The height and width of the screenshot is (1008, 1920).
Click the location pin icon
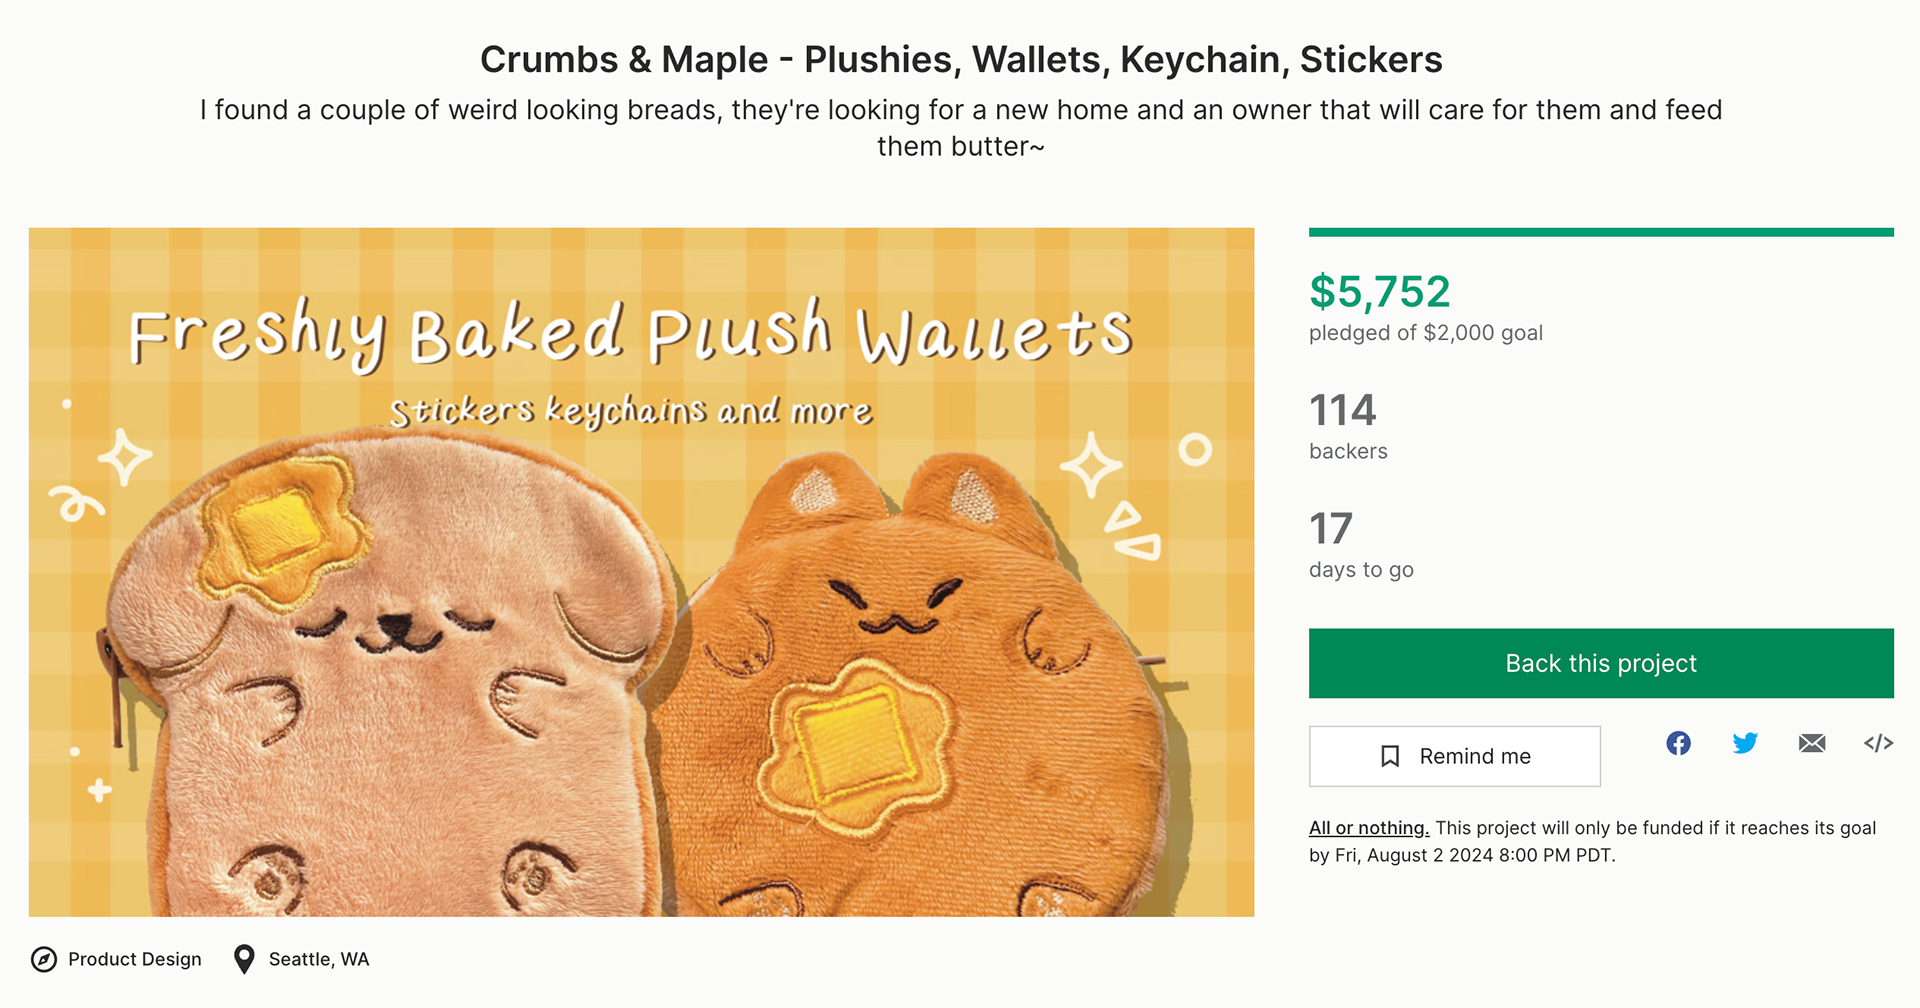[244, 960]
